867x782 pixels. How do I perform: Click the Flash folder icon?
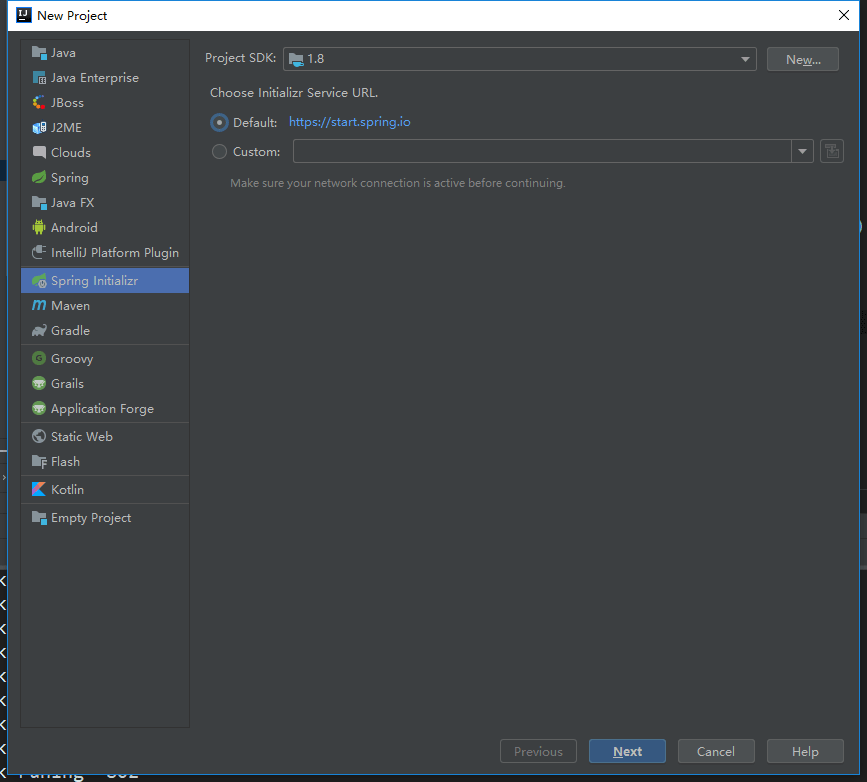pos(39,462)
